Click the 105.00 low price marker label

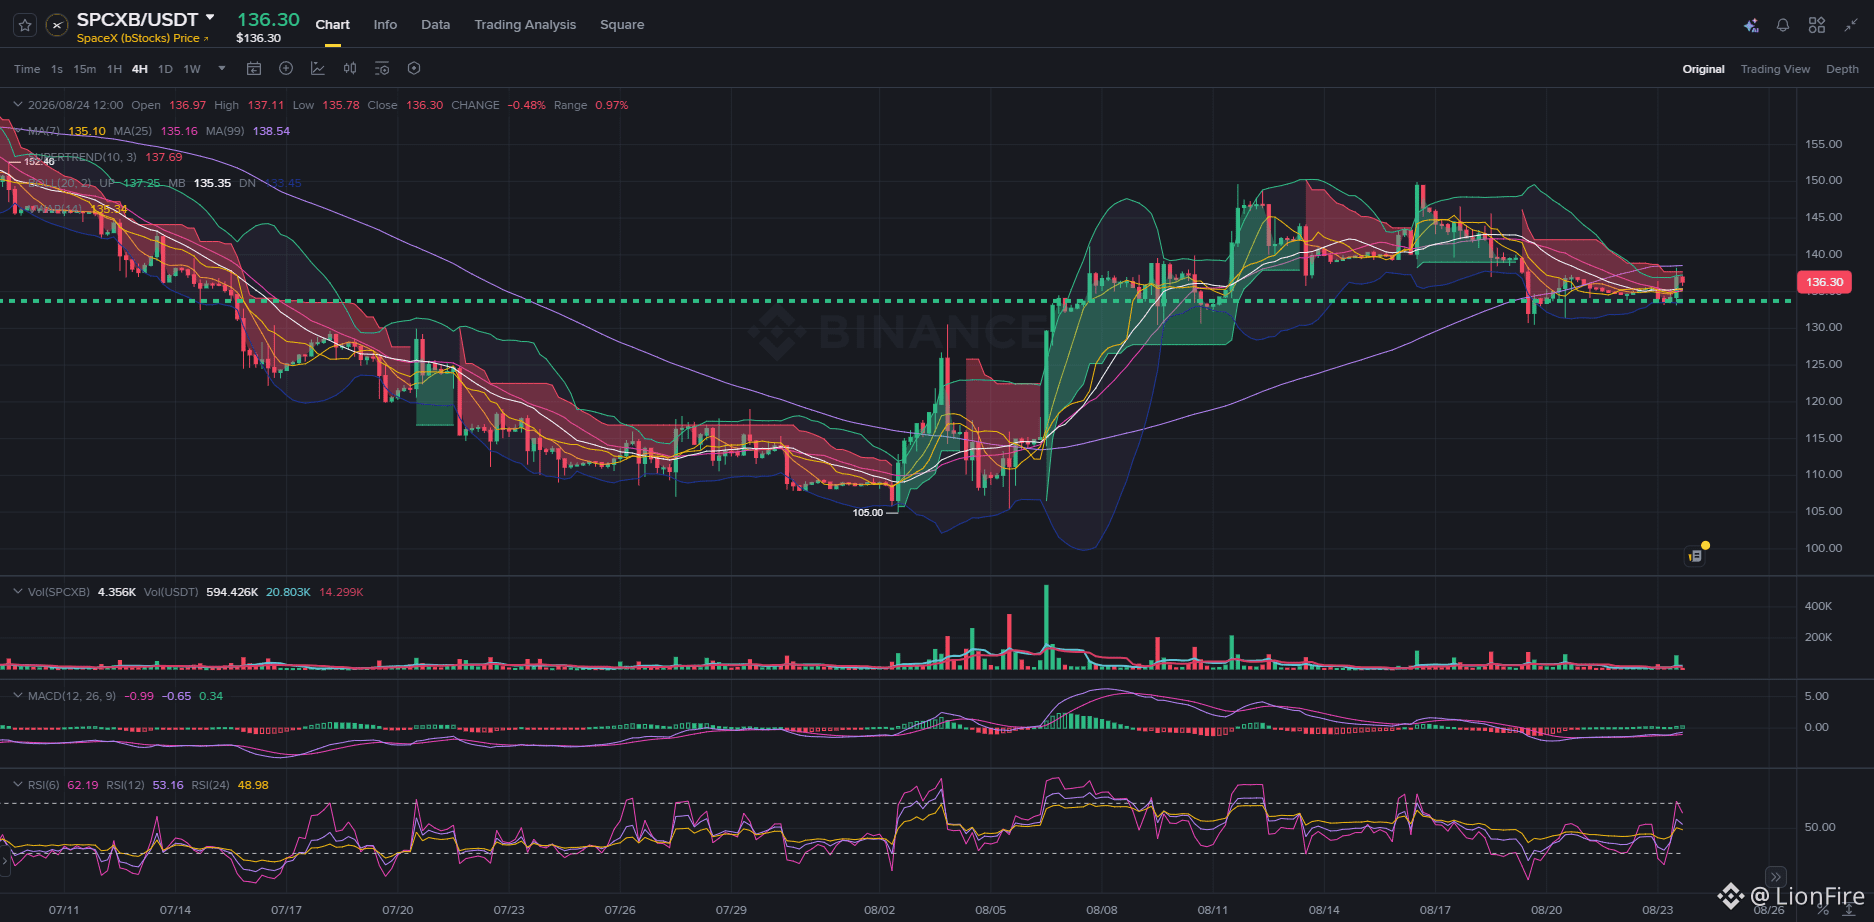click(x=868, y=512)
